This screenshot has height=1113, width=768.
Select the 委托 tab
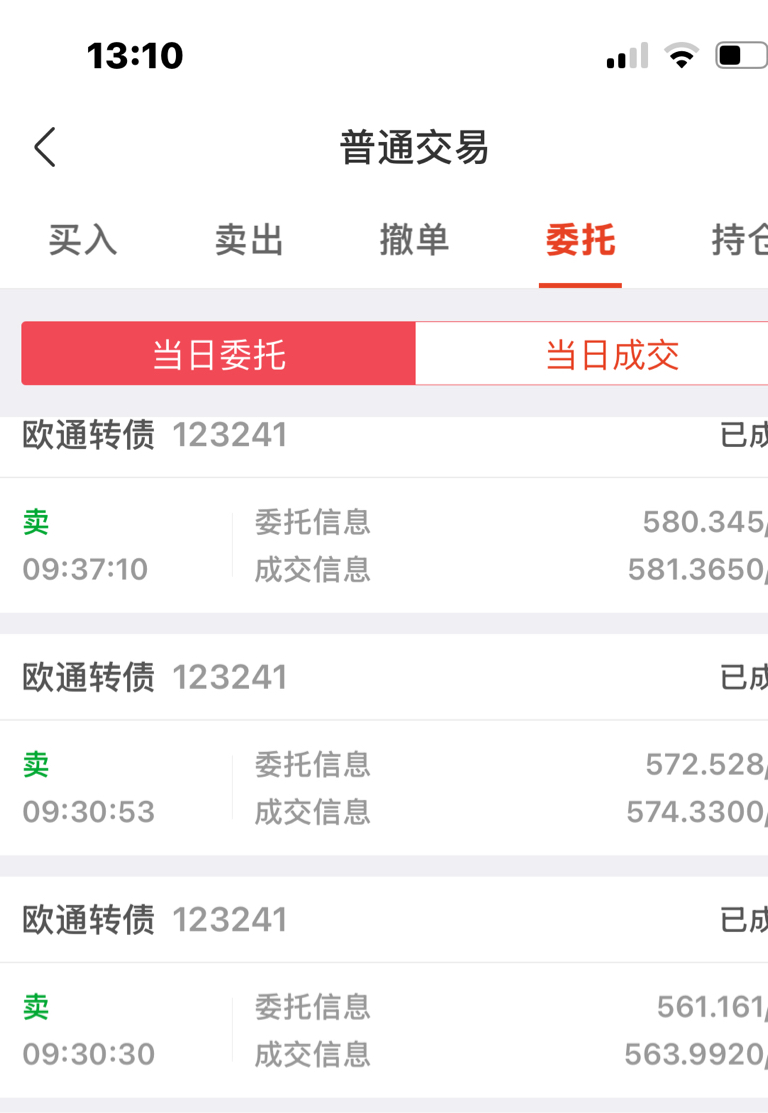(x=581, y=240)
